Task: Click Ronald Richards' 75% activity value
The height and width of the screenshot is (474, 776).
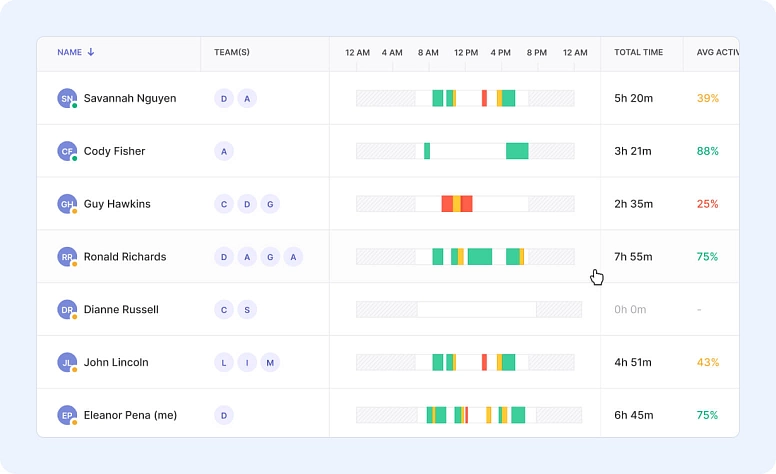Action: pos(707,257)
